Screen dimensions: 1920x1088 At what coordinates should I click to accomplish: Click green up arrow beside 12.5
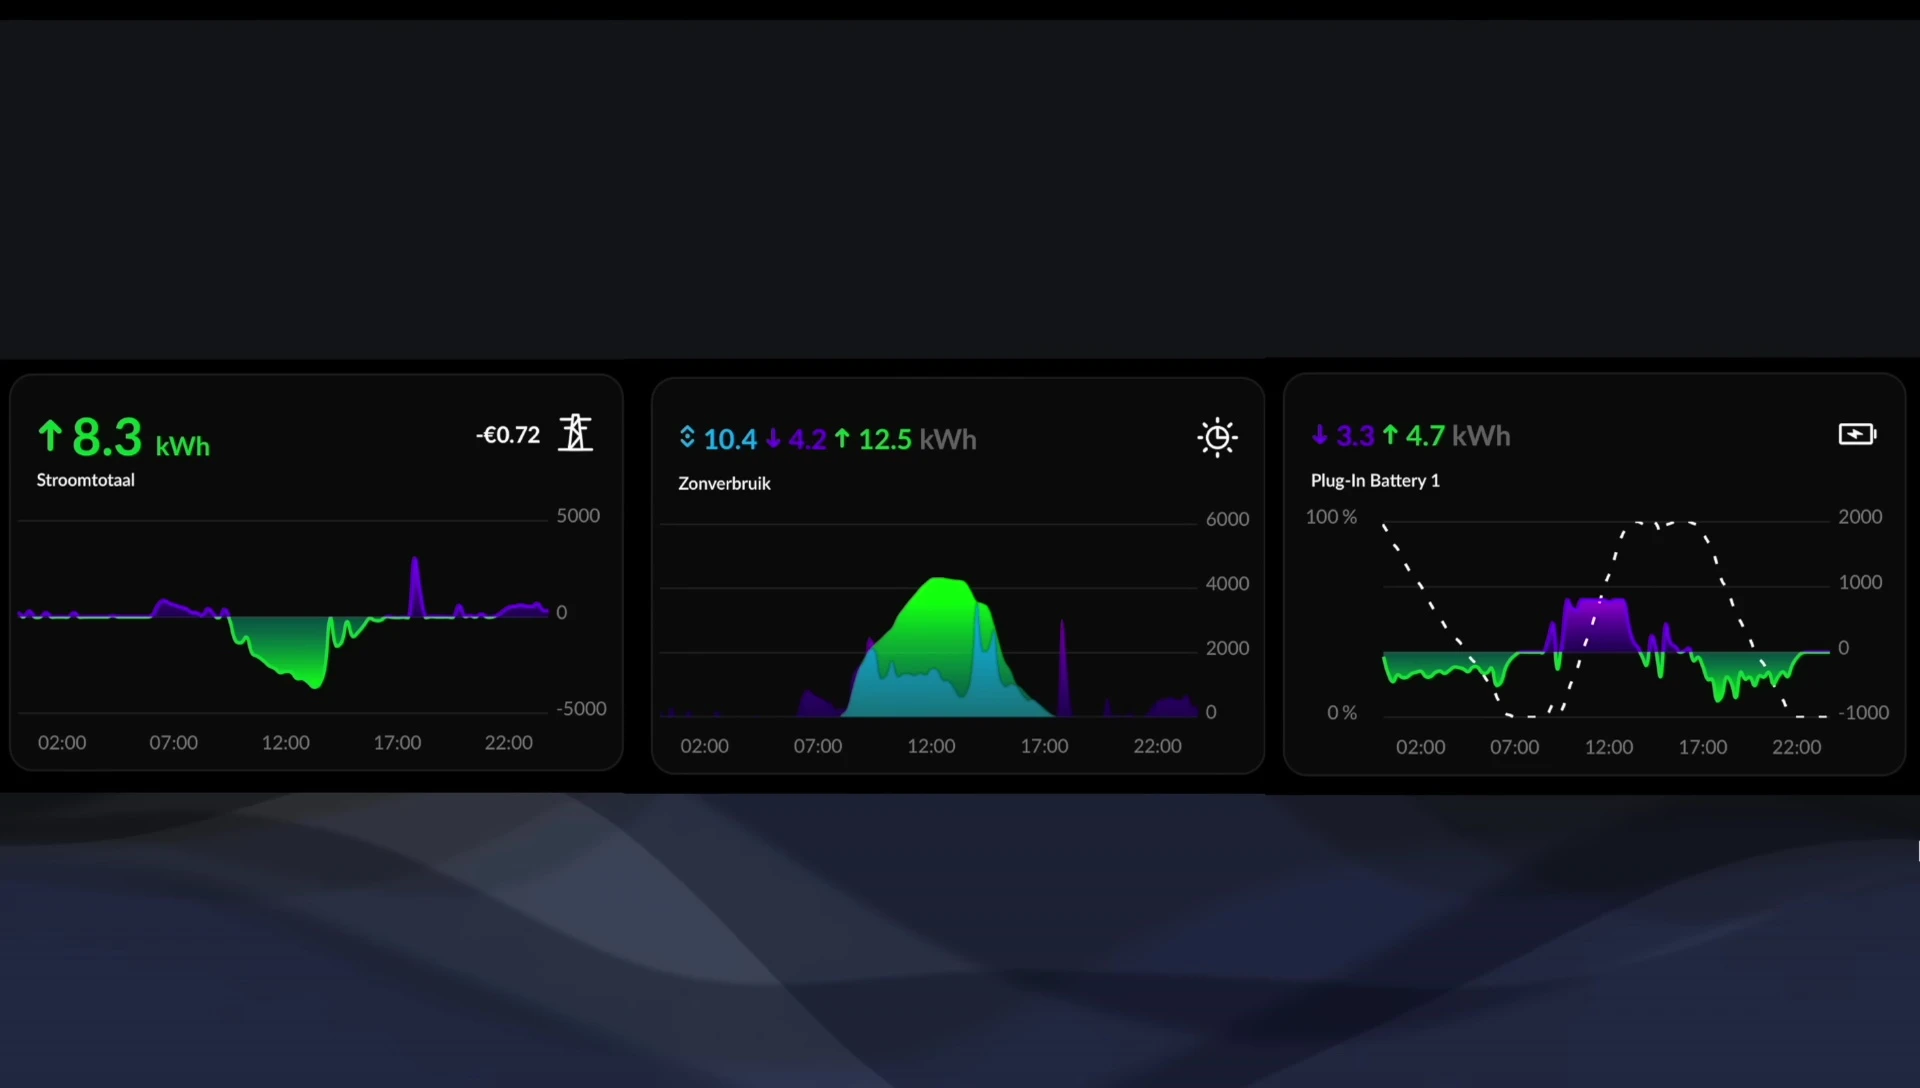[x=842, y=438]
